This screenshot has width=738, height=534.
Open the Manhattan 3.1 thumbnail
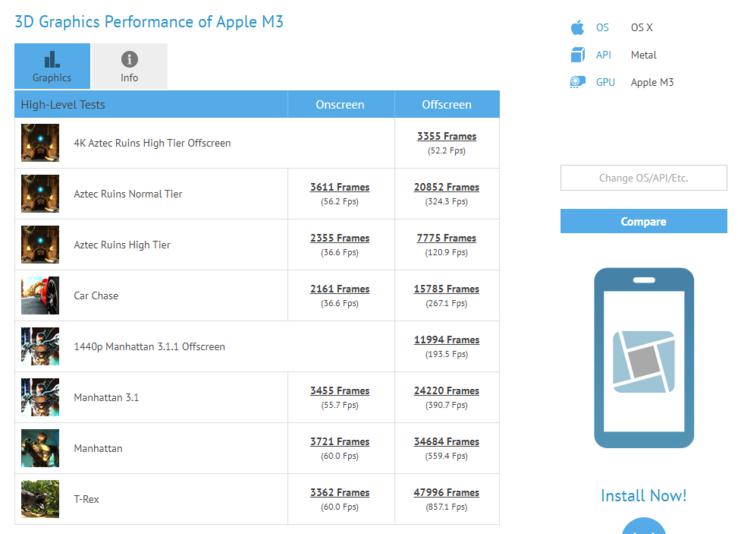[x=40, y=397]
